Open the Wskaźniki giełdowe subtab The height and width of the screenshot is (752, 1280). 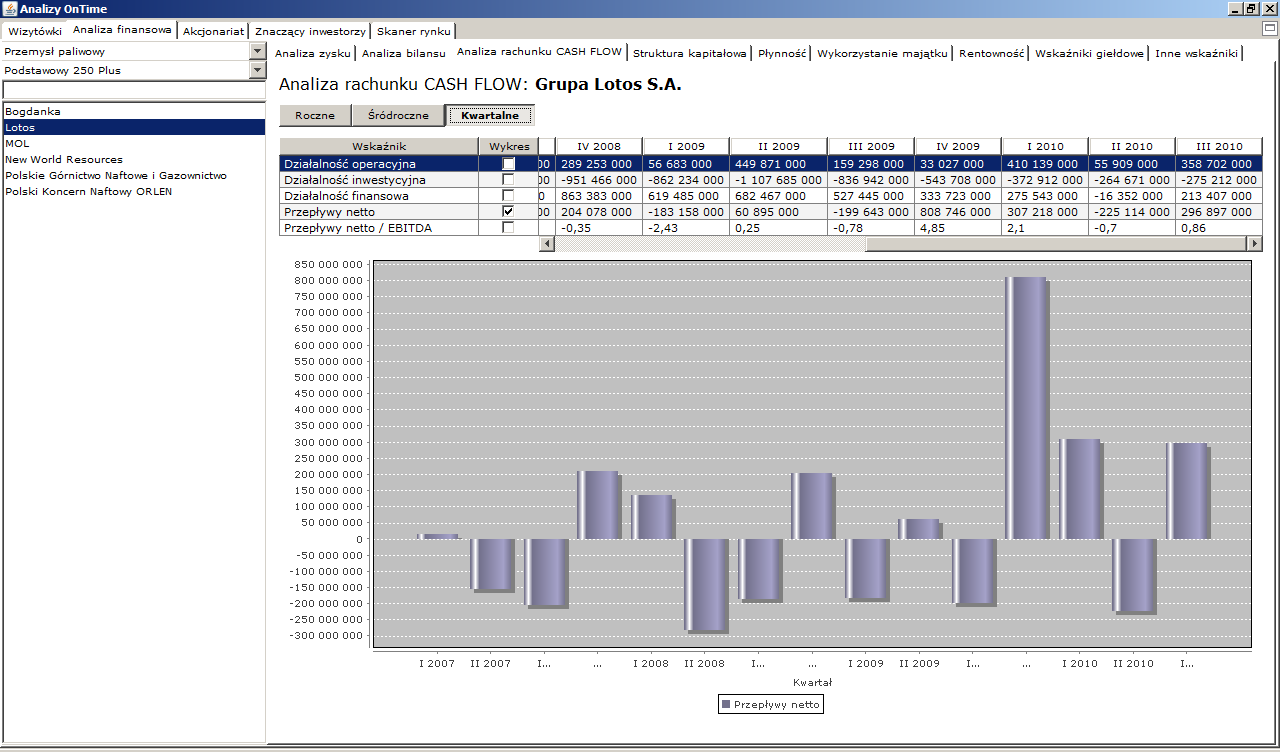tap(1089, 53)
